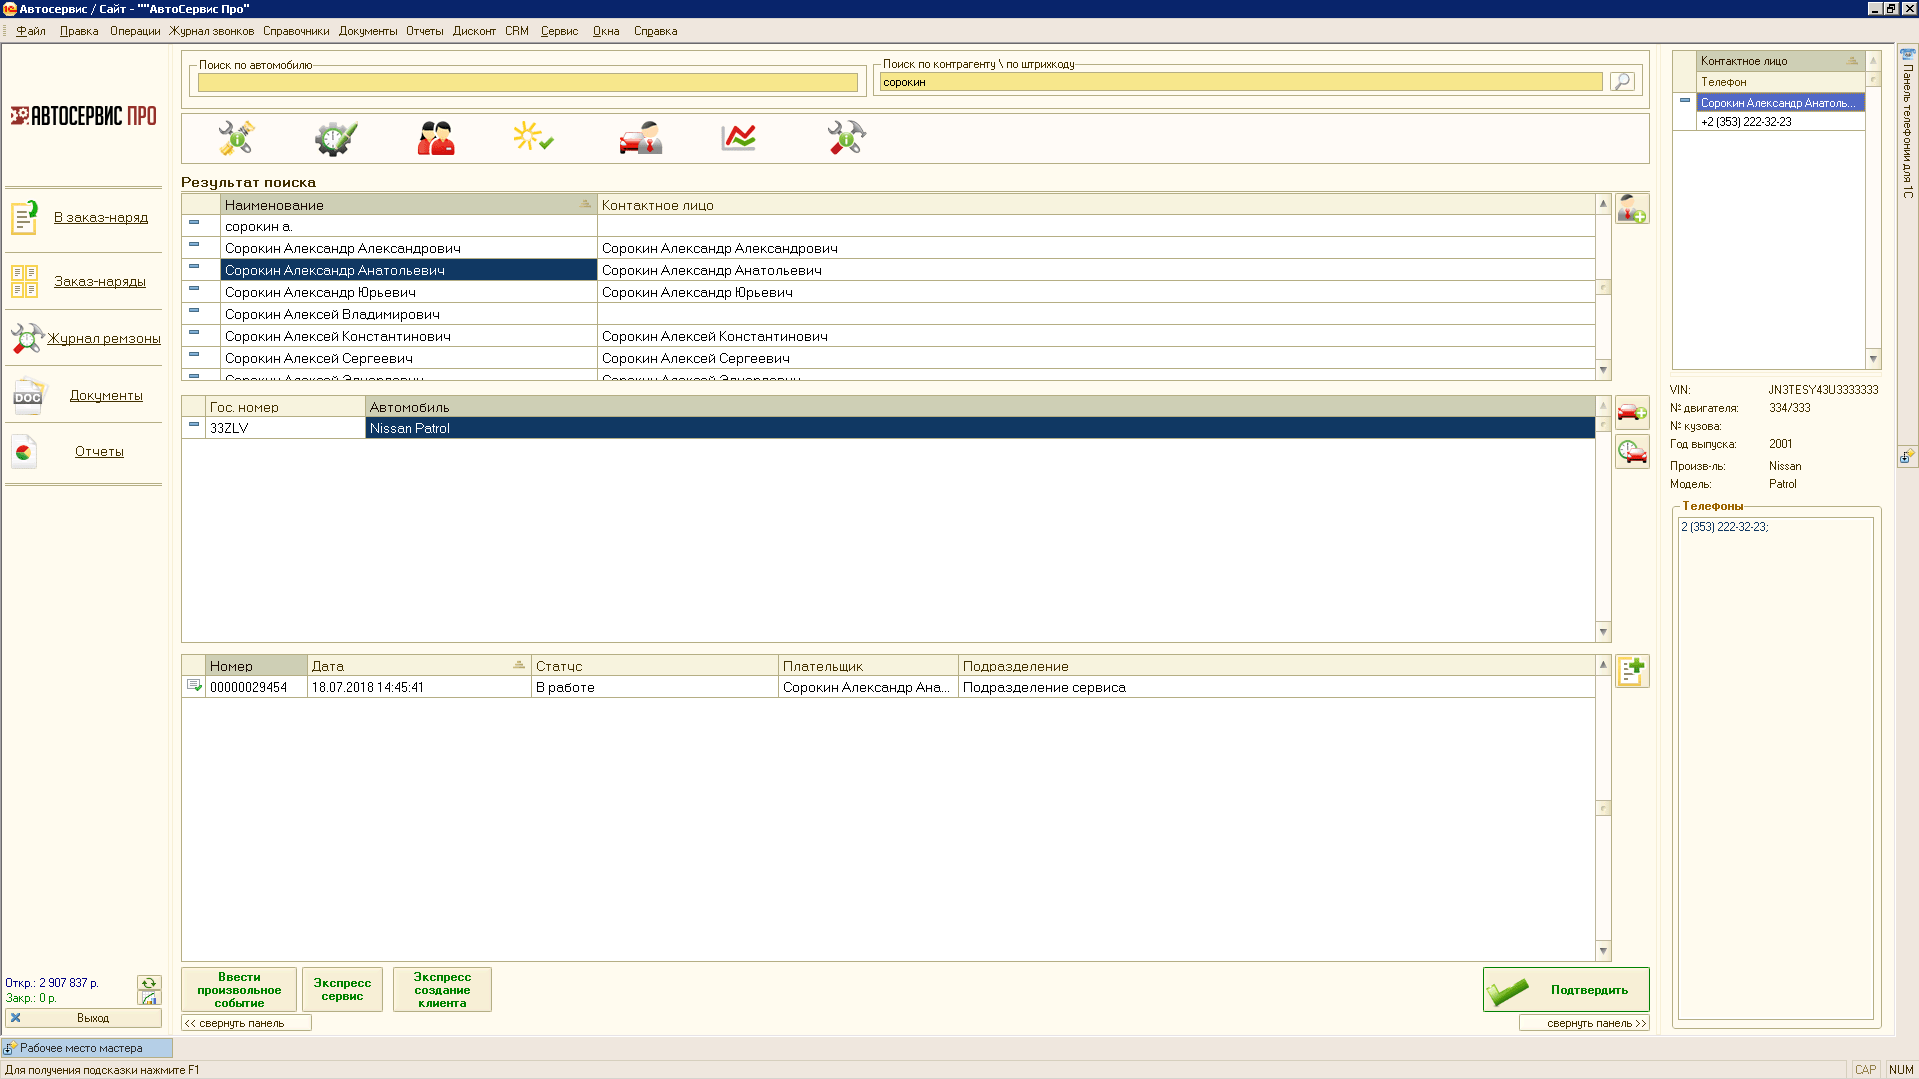The width and height of the screenshot is (1919, 1079).
Task: Open the 'CRM' menu
Action: (x=516, y=31)
